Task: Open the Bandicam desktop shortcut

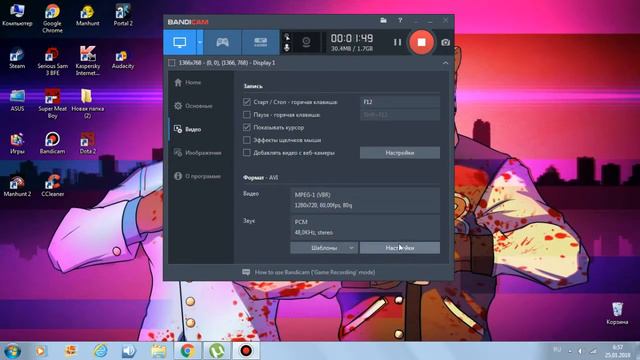Action: coord(52,143)
